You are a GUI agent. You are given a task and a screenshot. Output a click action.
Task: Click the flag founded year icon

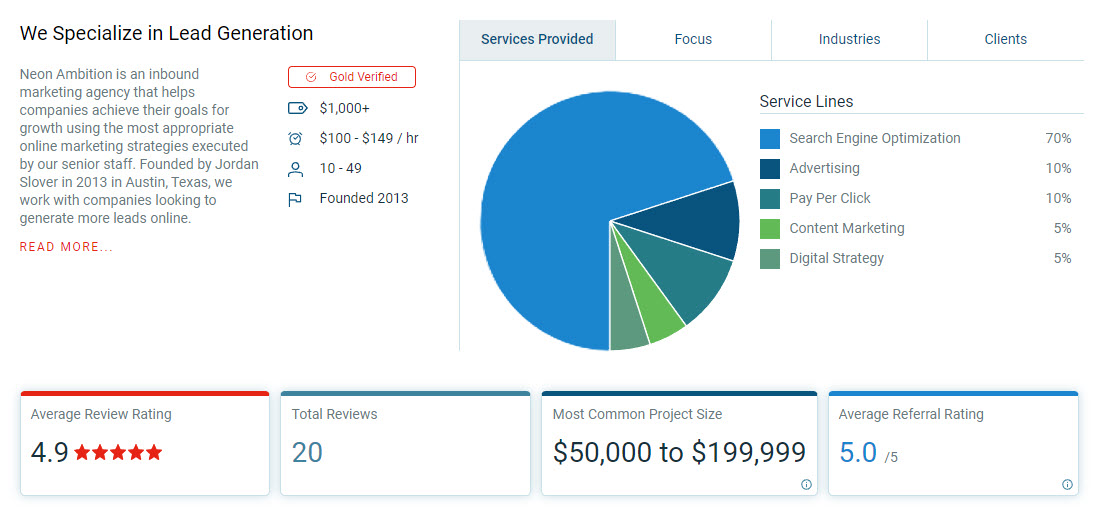[x=295, y=199]
